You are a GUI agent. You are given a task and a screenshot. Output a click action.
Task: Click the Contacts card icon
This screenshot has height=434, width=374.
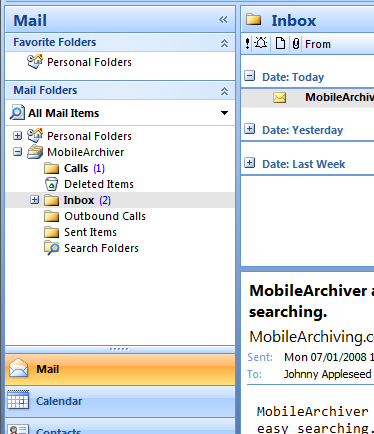18,429
